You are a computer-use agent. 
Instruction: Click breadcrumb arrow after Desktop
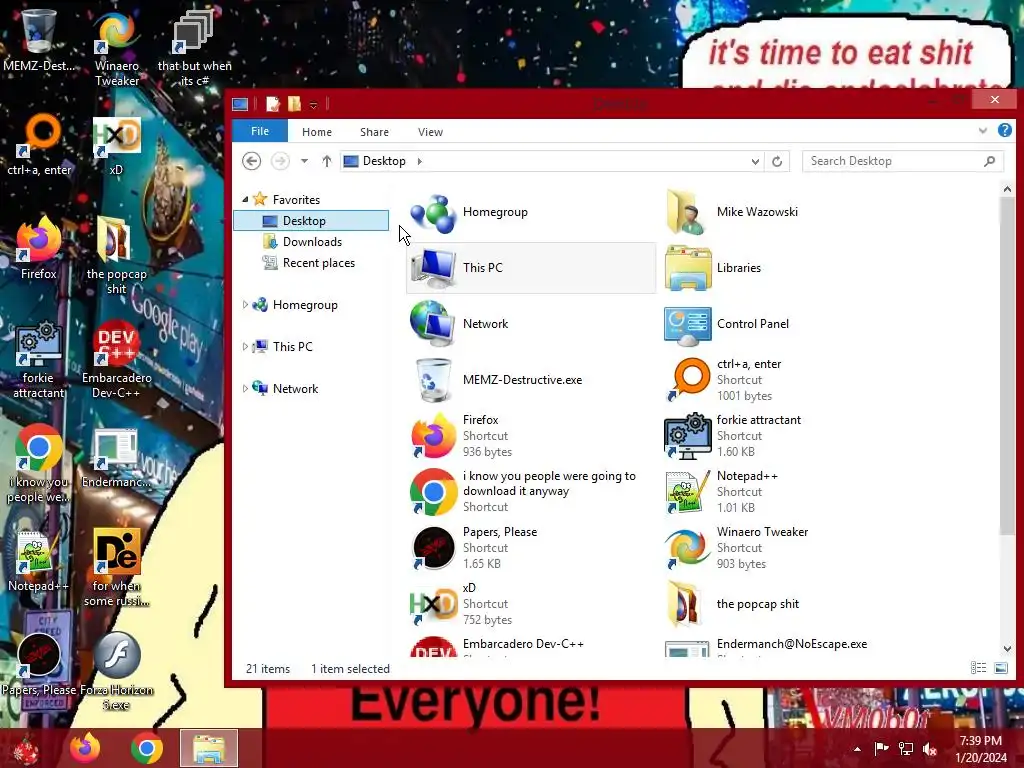[x=419, y=161]
